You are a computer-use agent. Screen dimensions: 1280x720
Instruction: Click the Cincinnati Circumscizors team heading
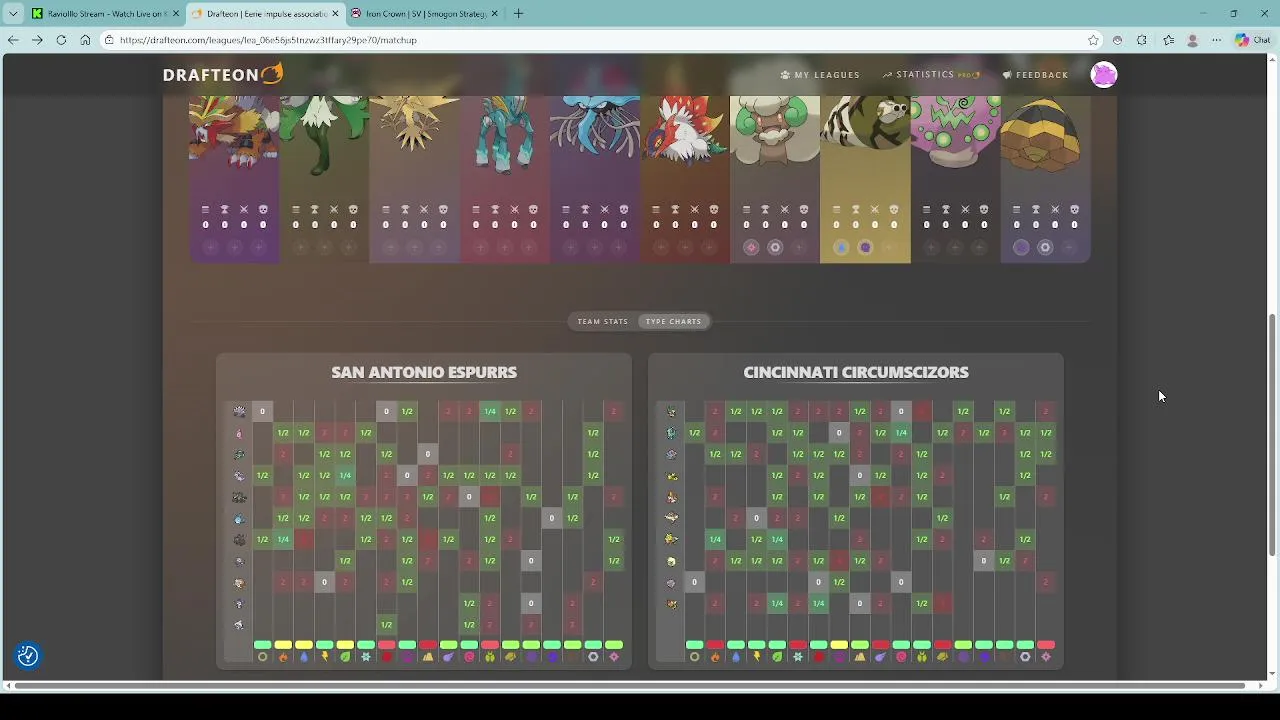[856, 372]
